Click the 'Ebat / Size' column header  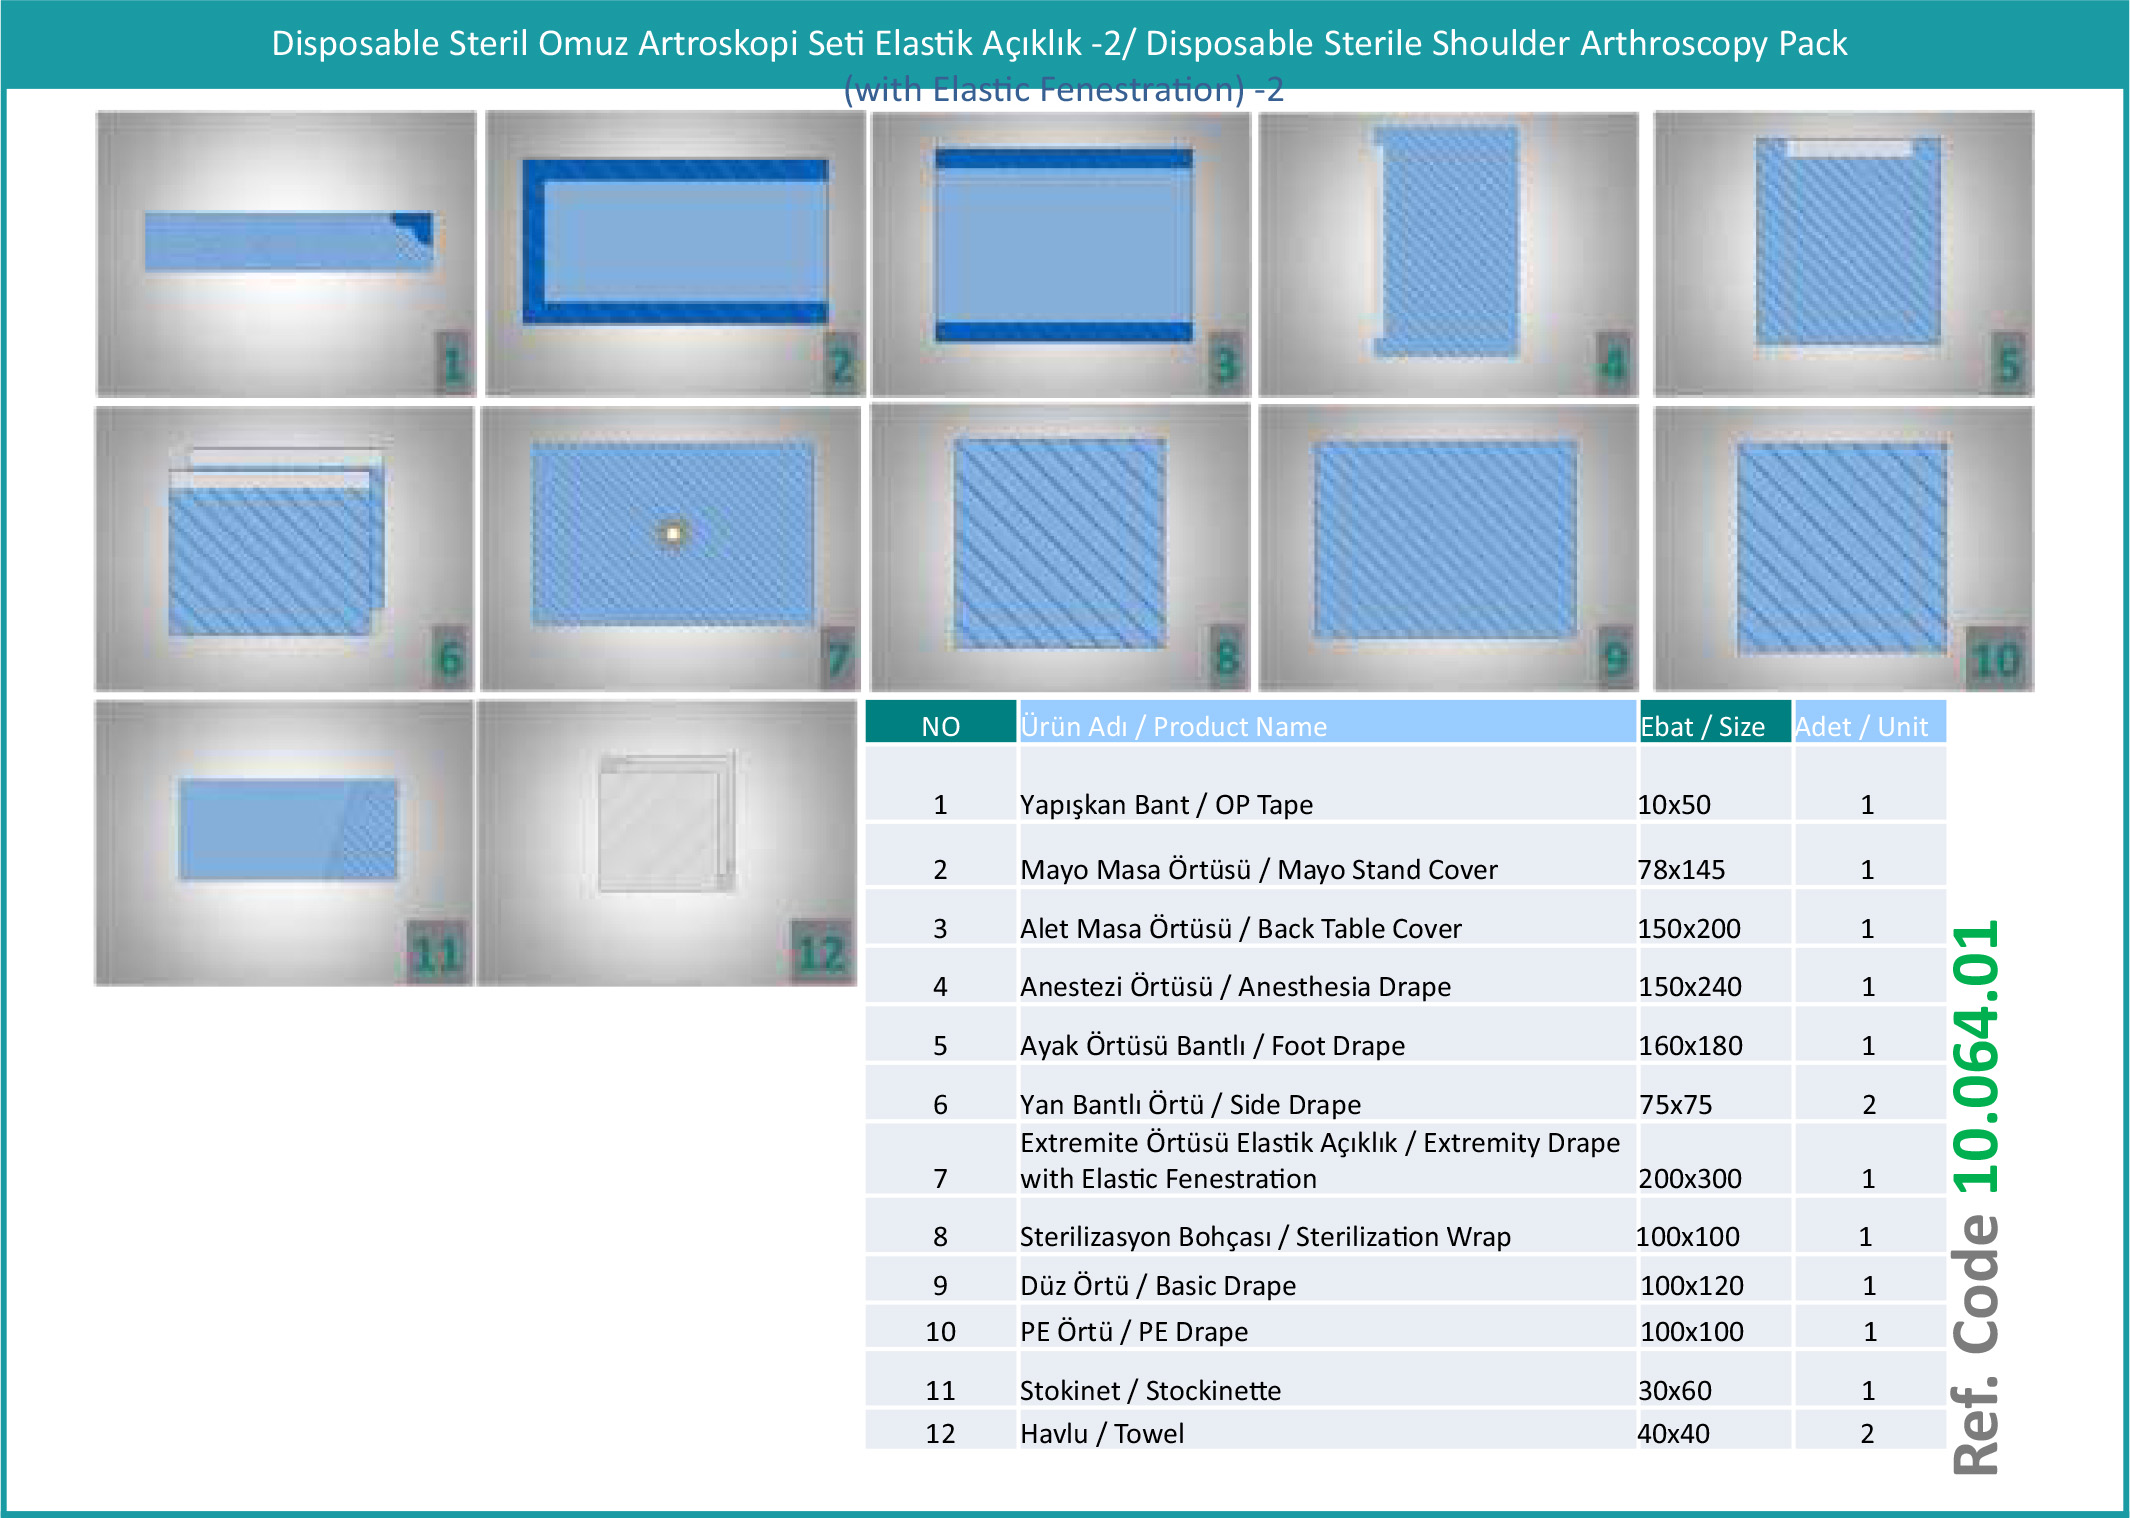1714,723
